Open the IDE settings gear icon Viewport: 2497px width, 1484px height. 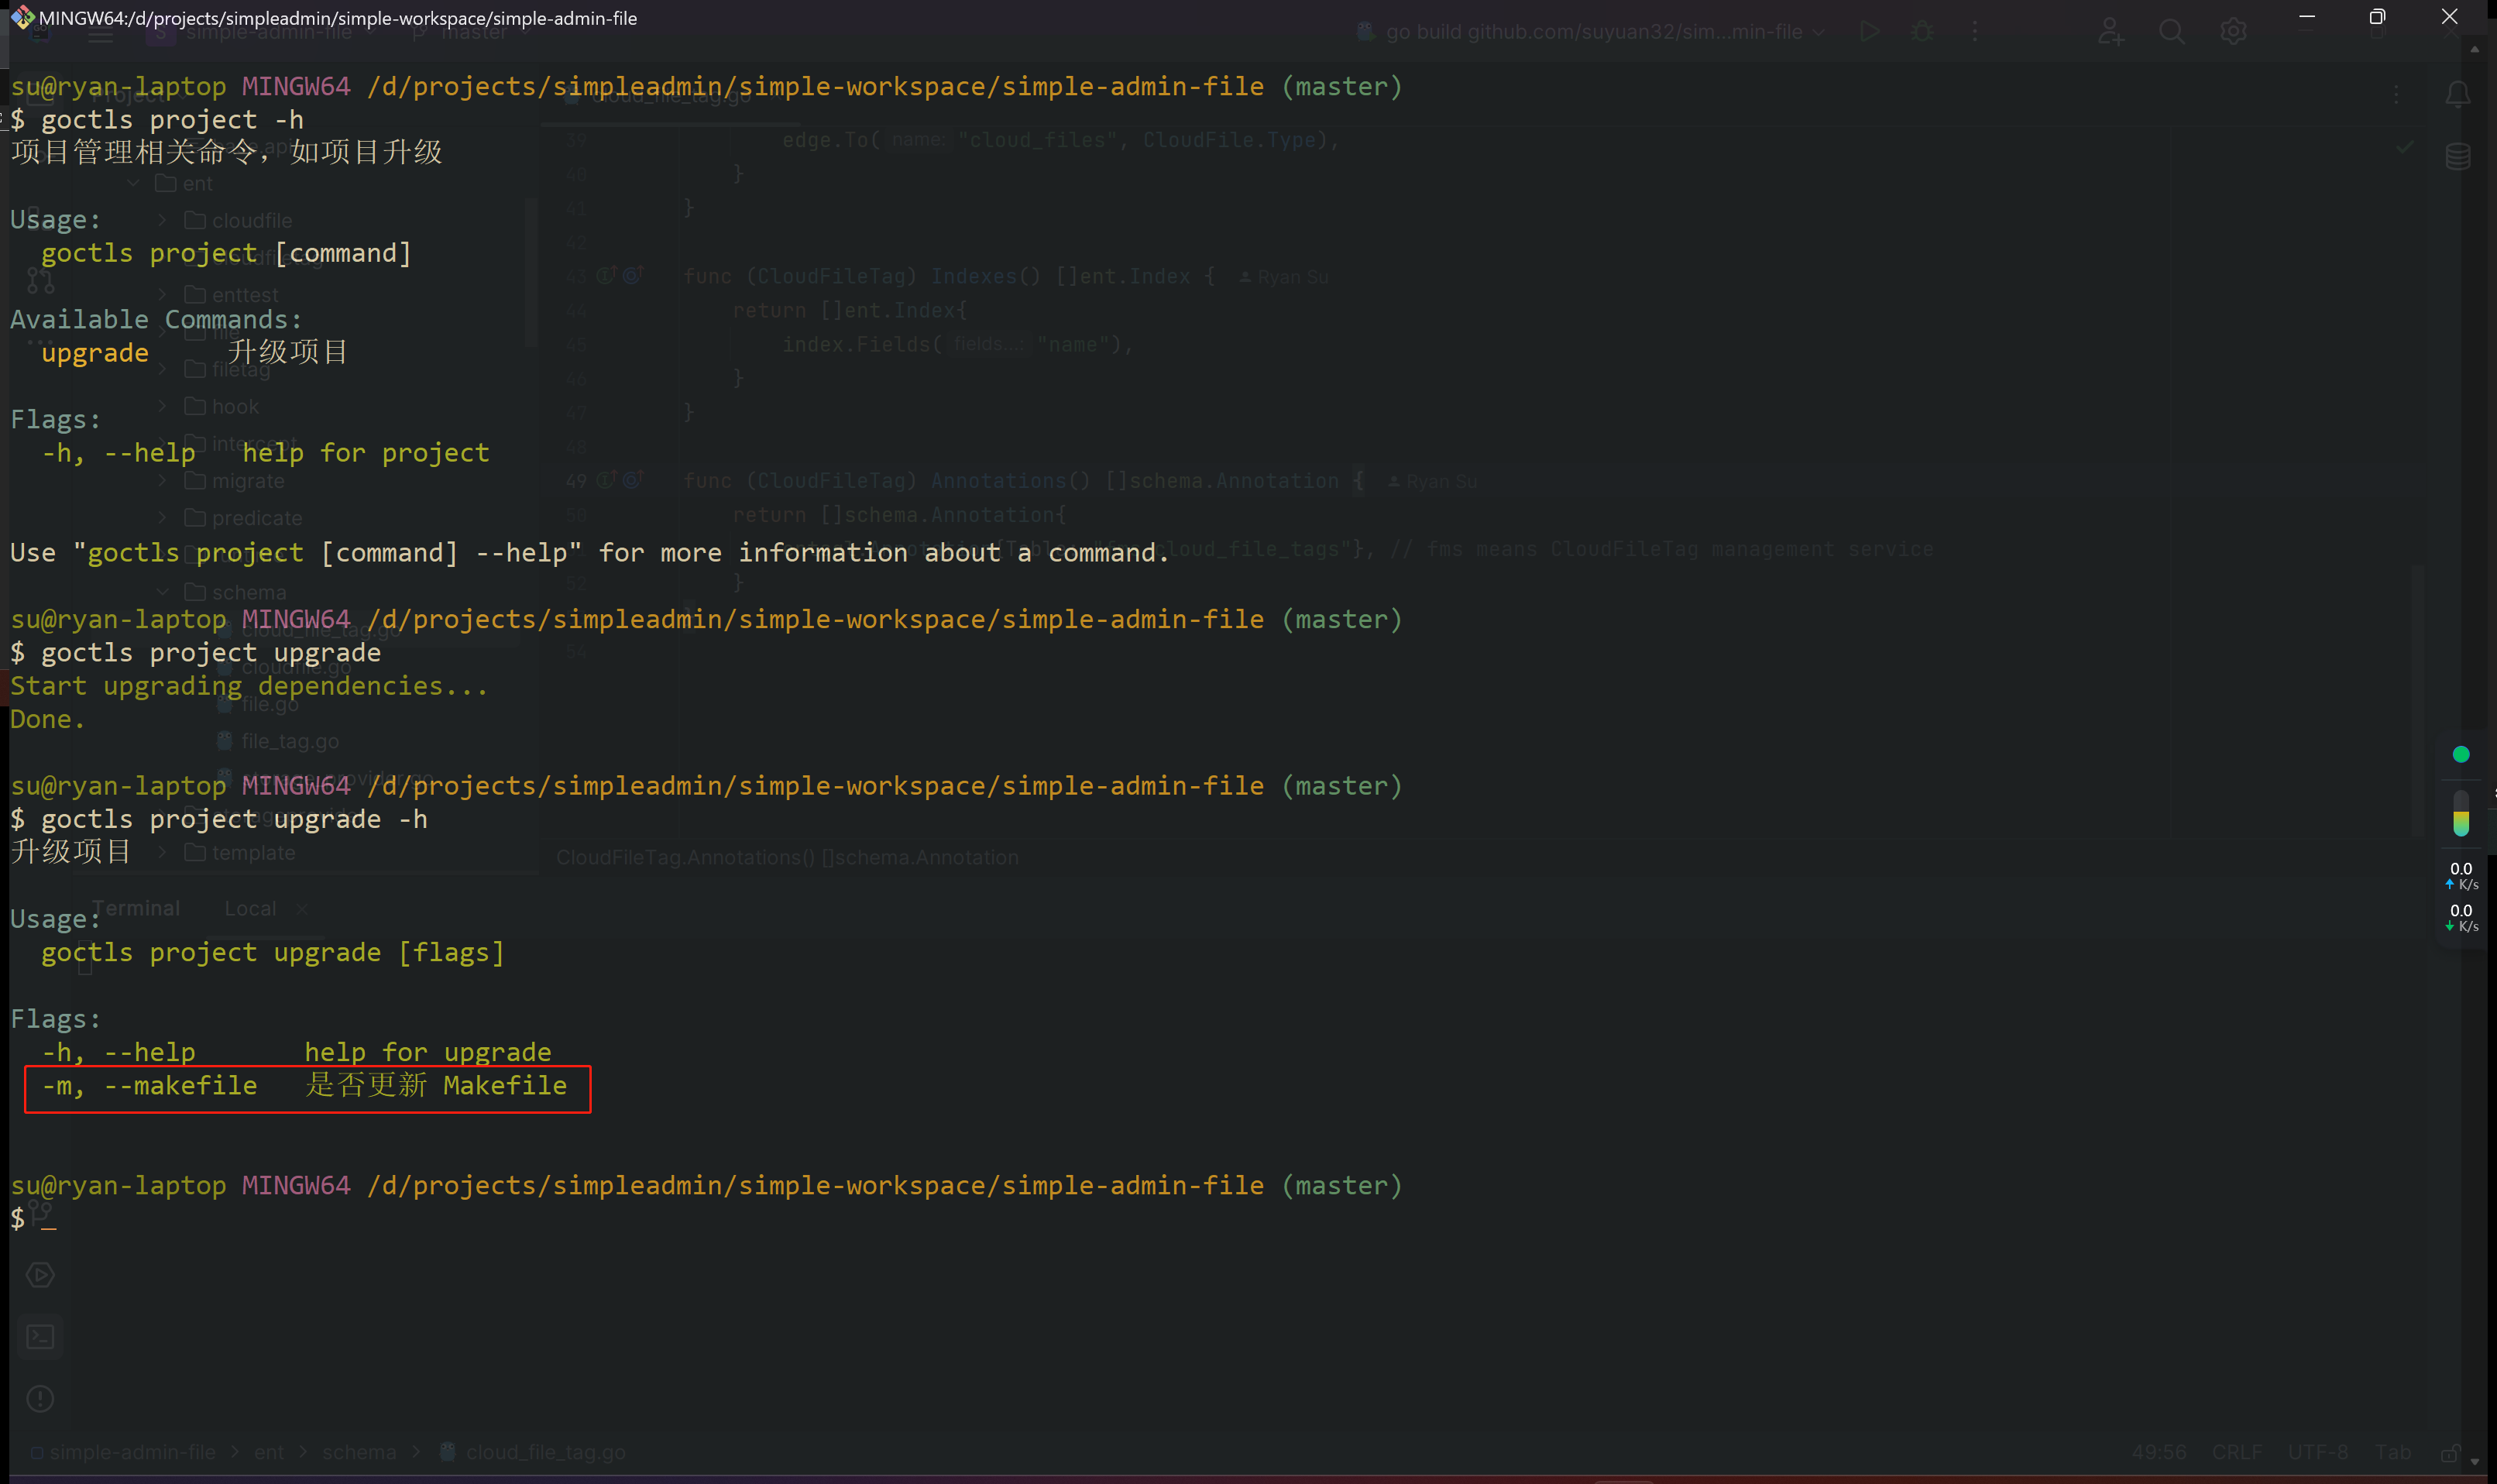point(2233,32)
